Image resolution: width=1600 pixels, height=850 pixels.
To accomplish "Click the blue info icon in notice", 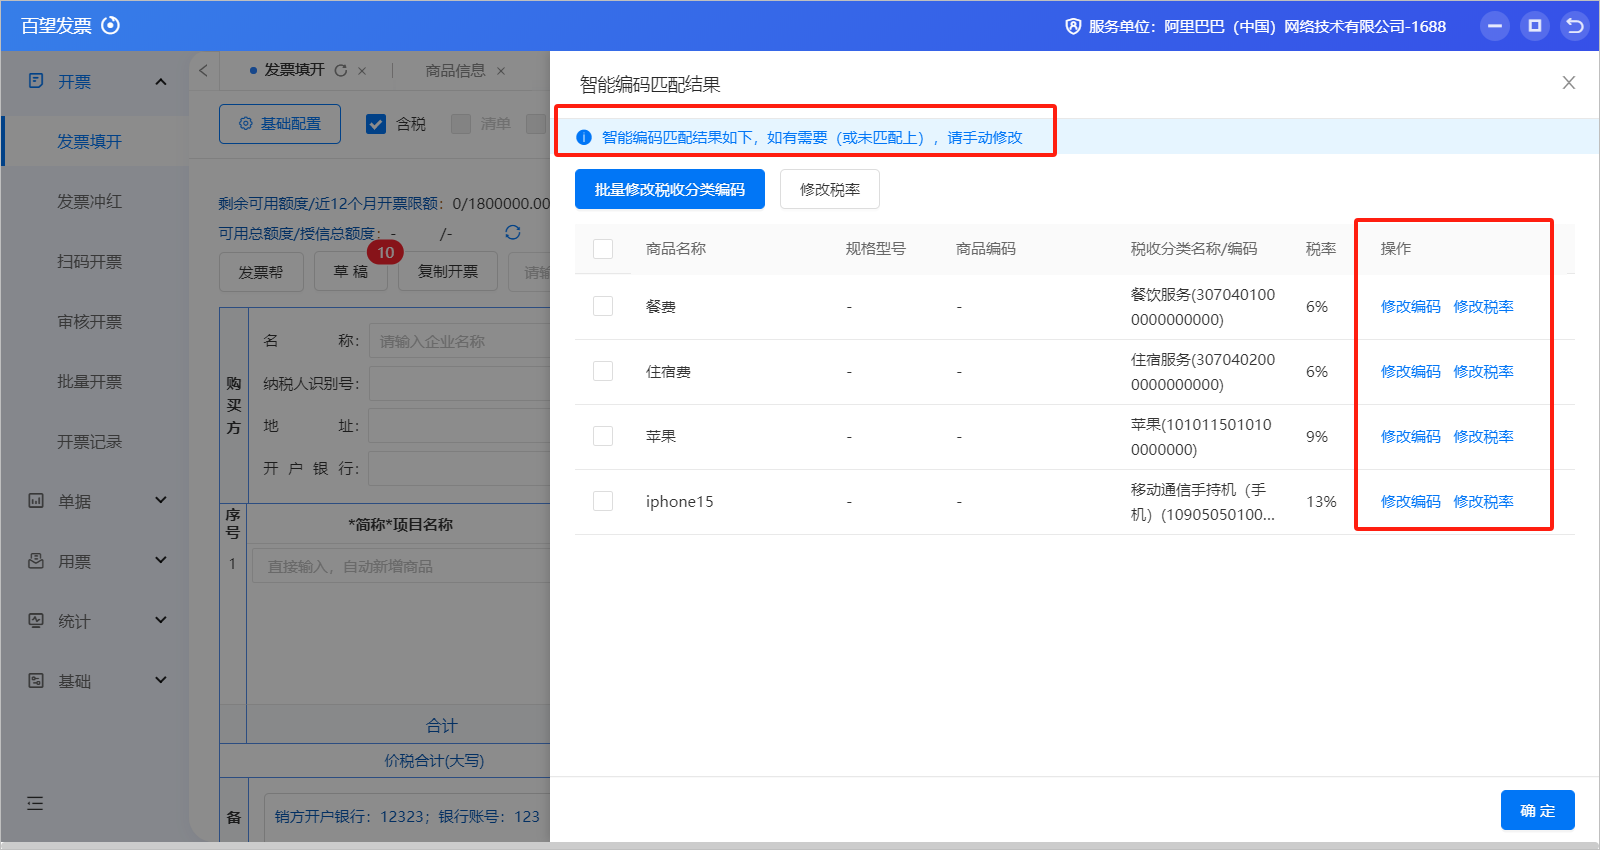I will pyautogui.click(x=584, y=137).
